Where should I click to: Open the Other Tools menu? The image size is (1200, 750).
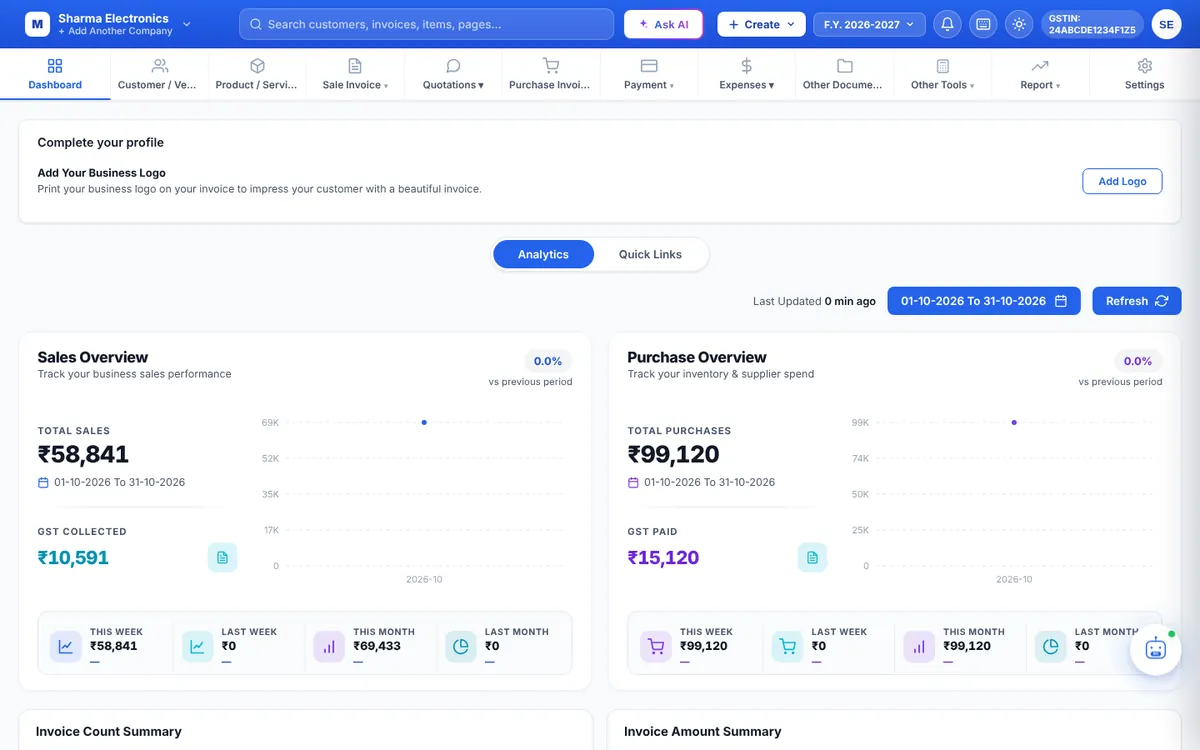(943, 74)
